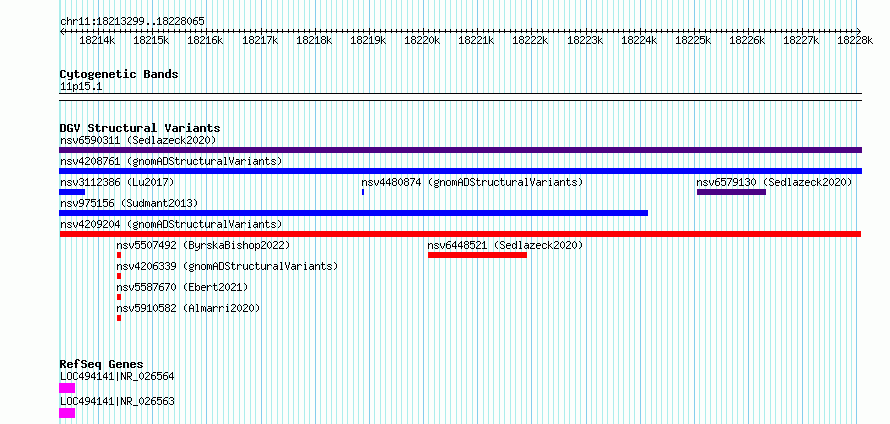Image resolution: width=890 pixels, height=424 pixels.
Task: Click the 18225k ruler position
Action: [693, 40]
